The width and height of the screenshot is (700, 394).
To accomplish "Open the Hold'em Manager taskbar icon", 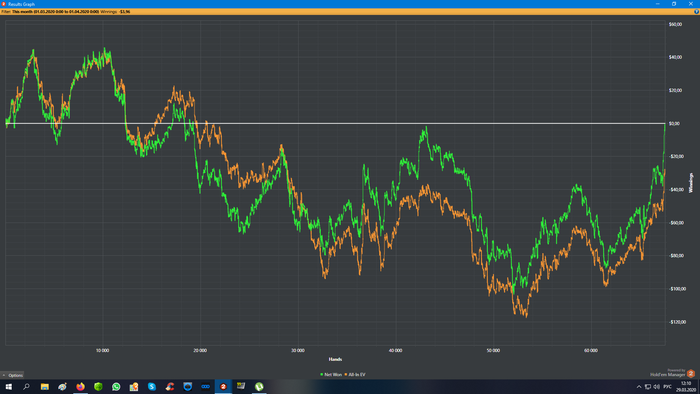I will pos(223,386).
